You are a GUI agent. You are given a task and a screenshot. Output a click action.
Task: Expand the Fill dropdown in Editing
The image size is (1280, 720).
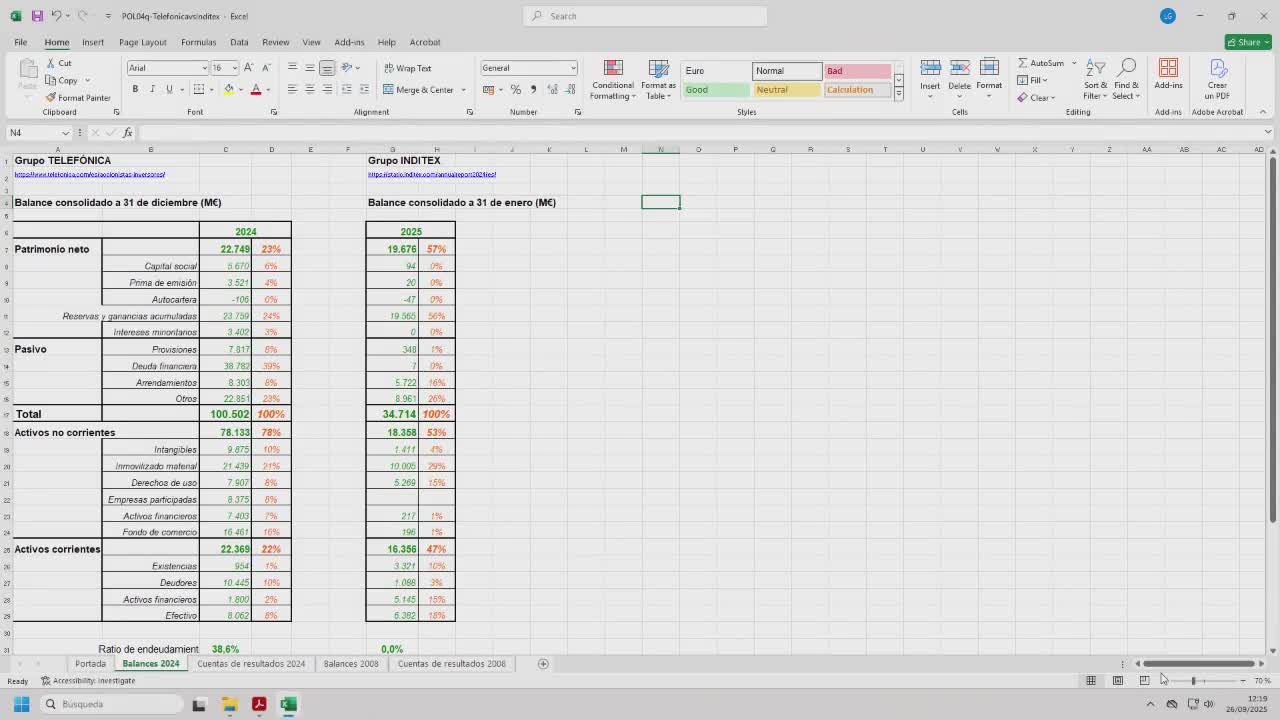[x=1045, y=81]
